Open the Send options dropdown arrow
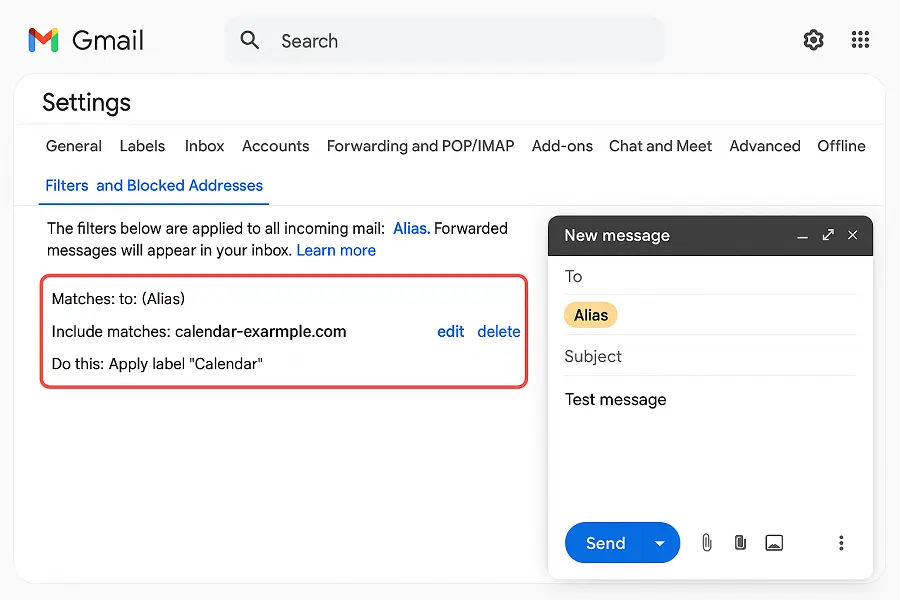This screenshot has height=600, width=900. (x=659, y=543)
